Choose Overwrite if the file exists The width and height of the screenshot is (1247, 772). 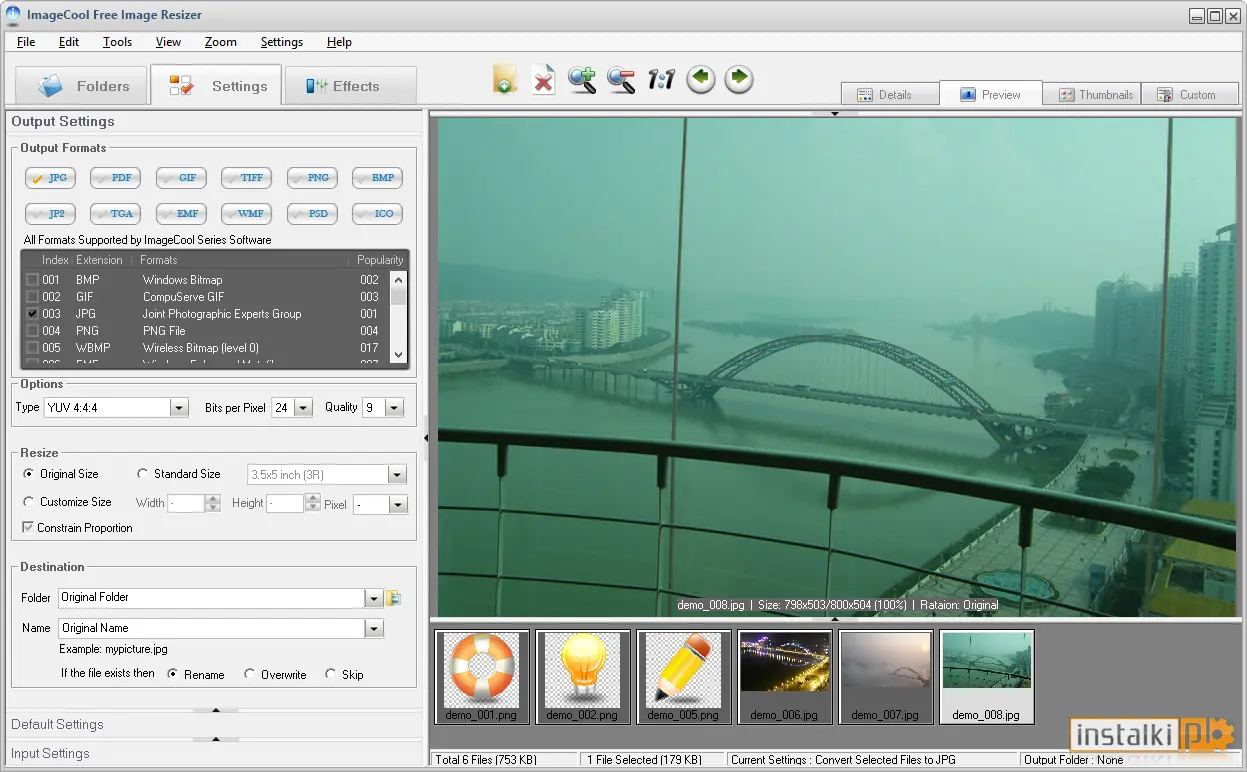pos(250,675)
